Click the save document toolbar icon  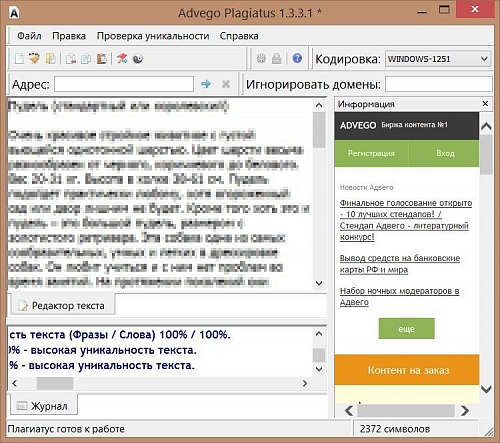(x=50, y=59)
